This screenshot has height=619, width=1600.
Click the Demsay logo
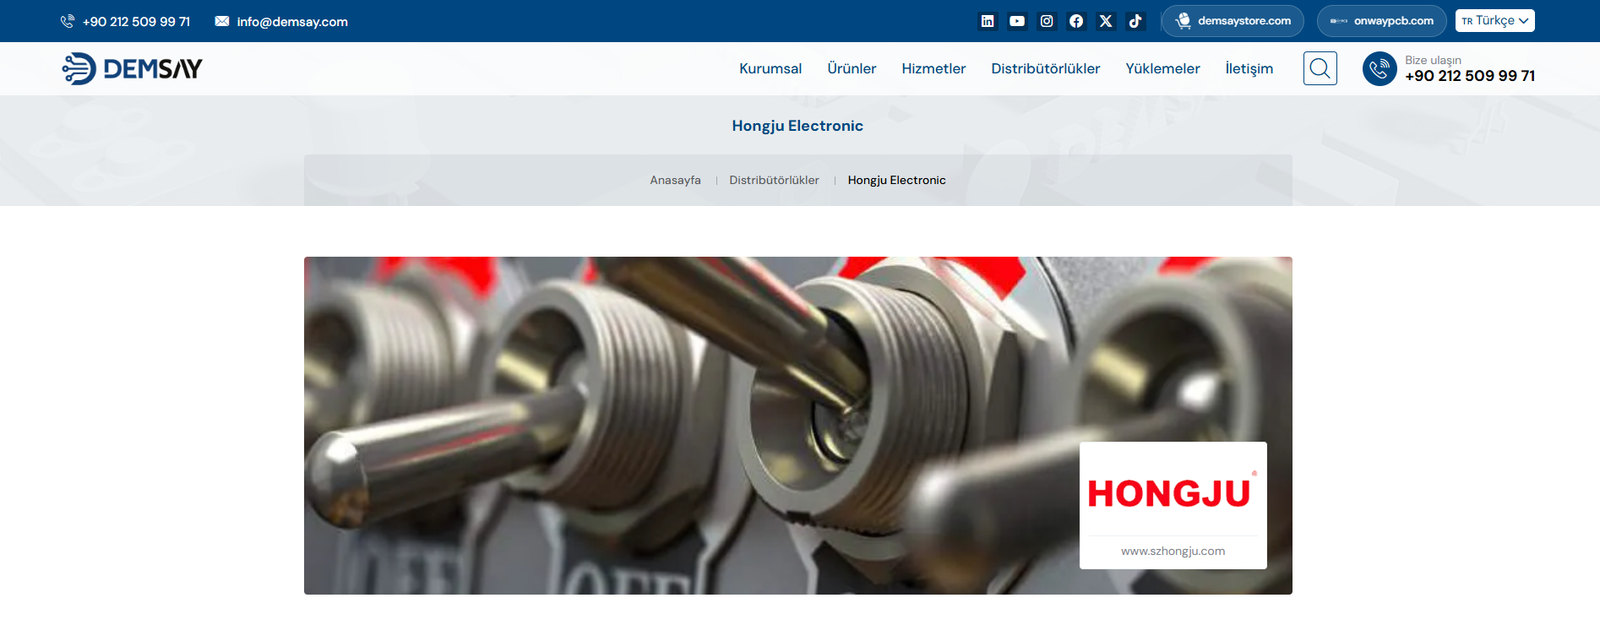(x=132, y=68)
